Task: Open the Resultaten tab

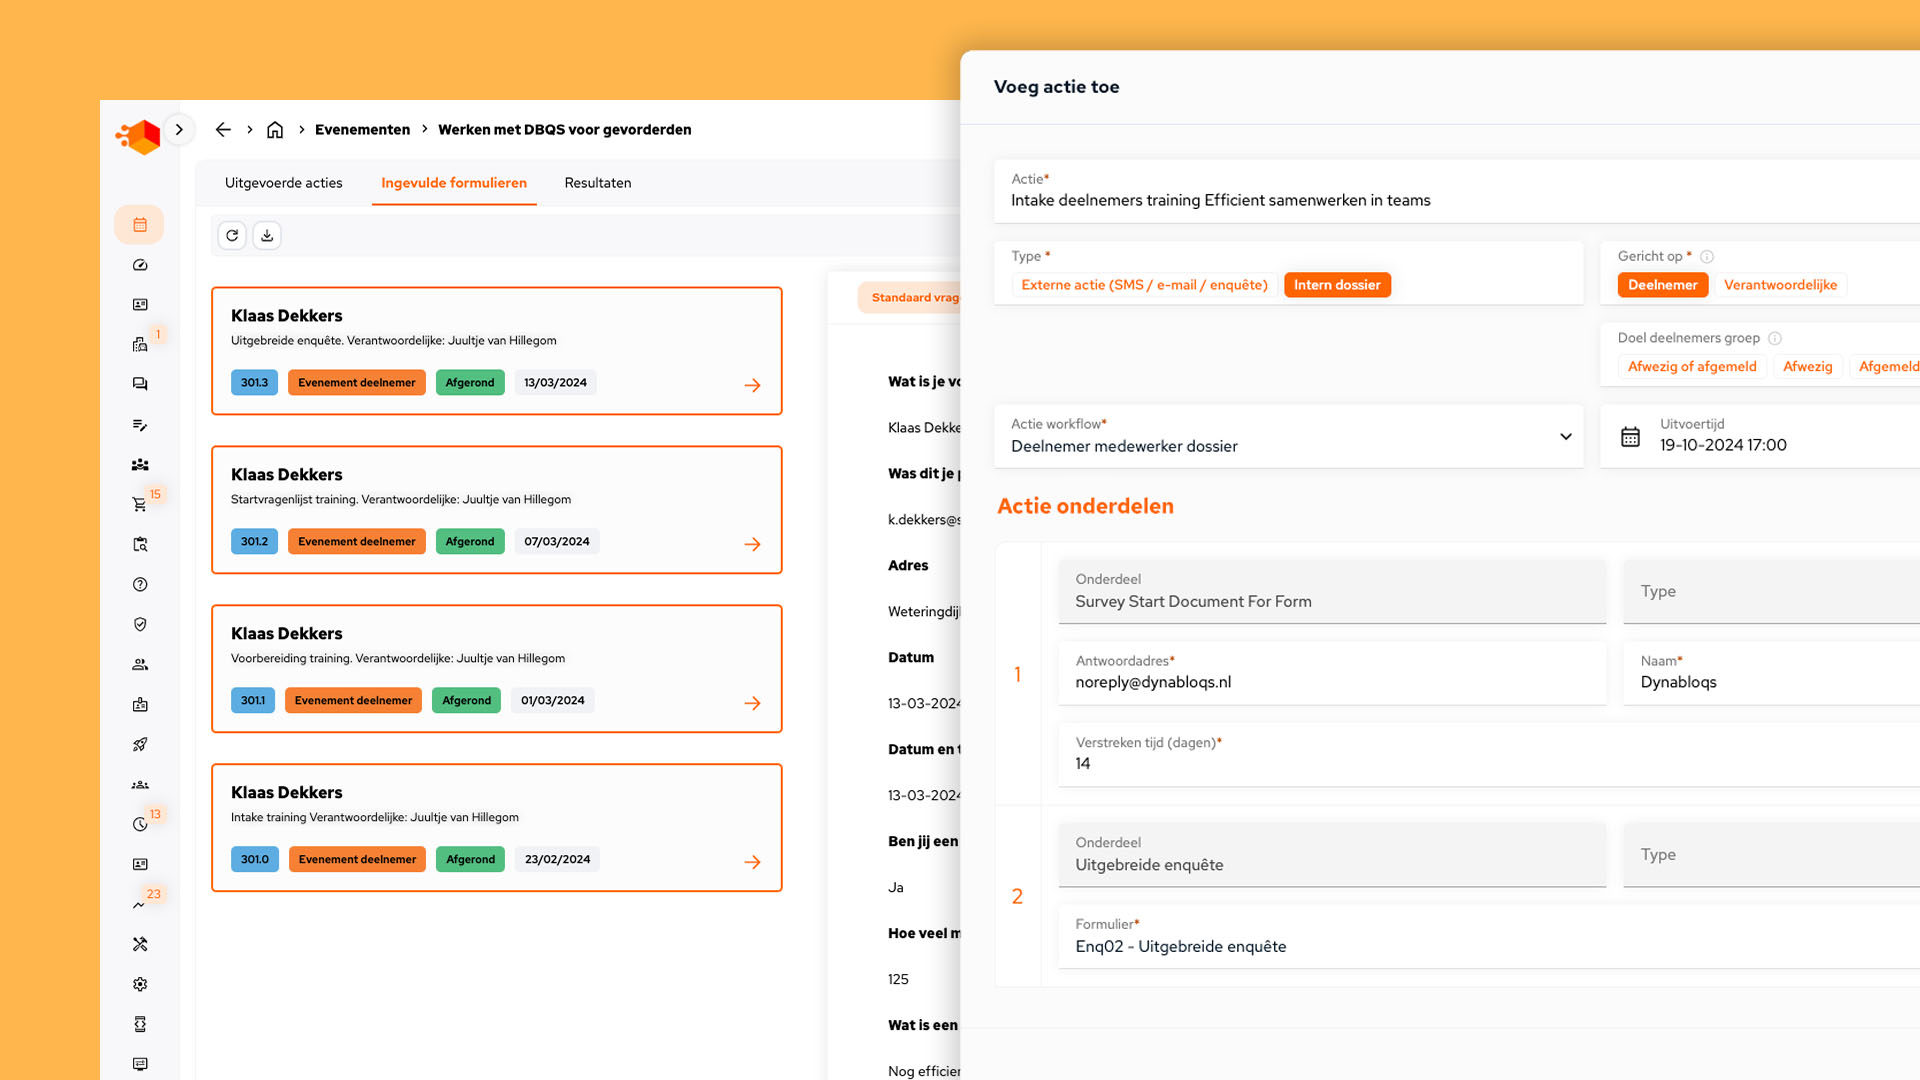Action: [x=597, y=183]
